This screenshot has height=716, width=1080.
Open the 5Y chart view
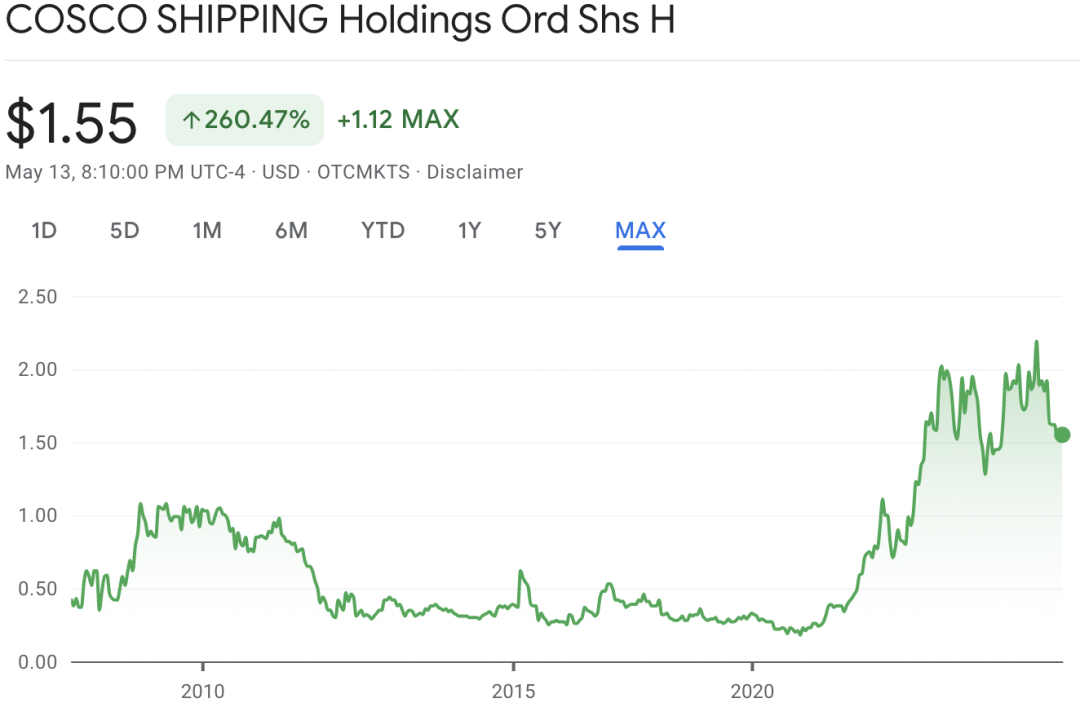pyautogui.click(x=548, y=231)
